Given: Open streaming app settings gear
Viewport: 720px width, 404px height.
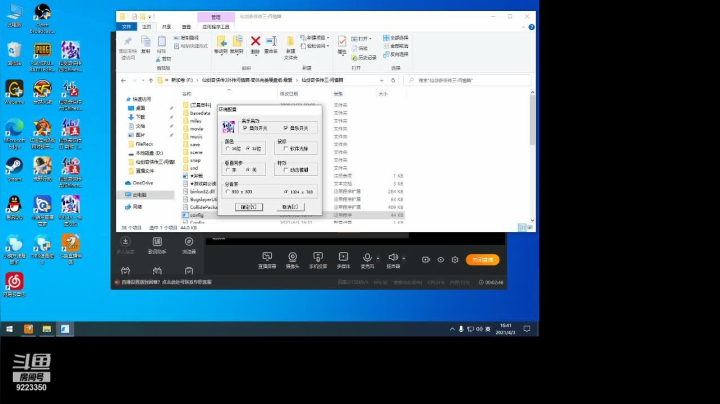Looking at the screenshot, I should point(455,259).
